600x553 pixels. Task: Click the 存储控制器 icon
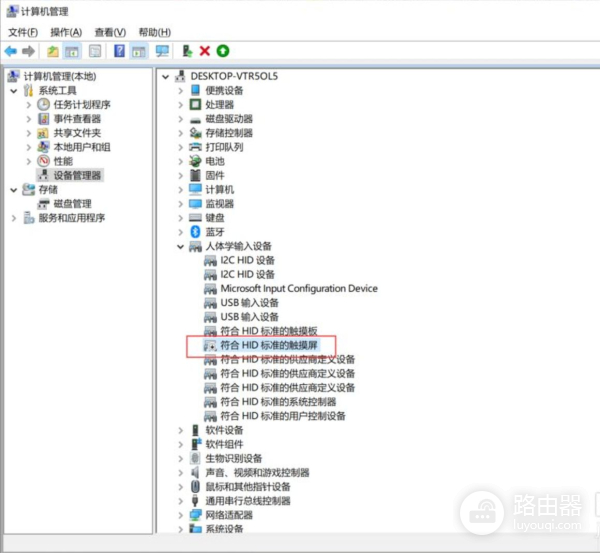click(195, 133)
